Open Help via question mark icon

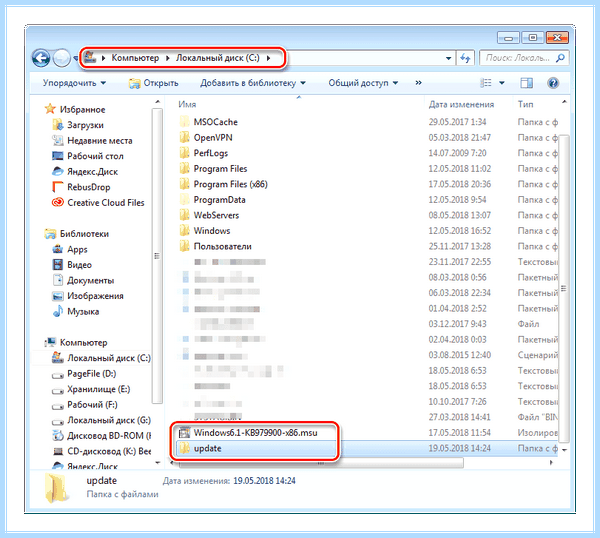553,83
